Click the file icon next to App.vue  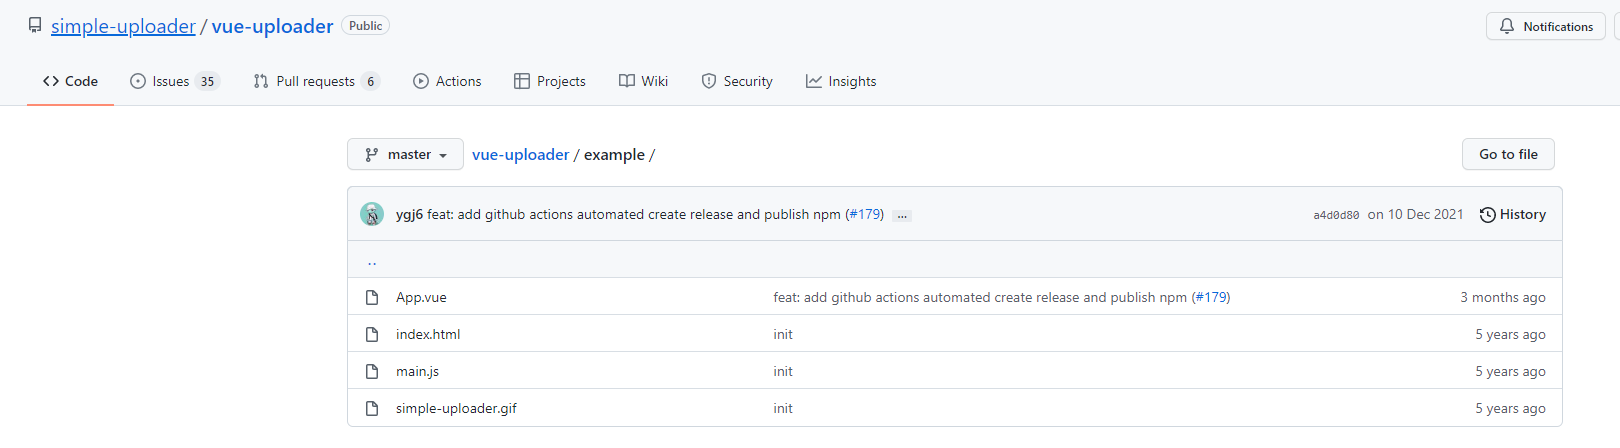pyautogui.click(x=372, y=298)
